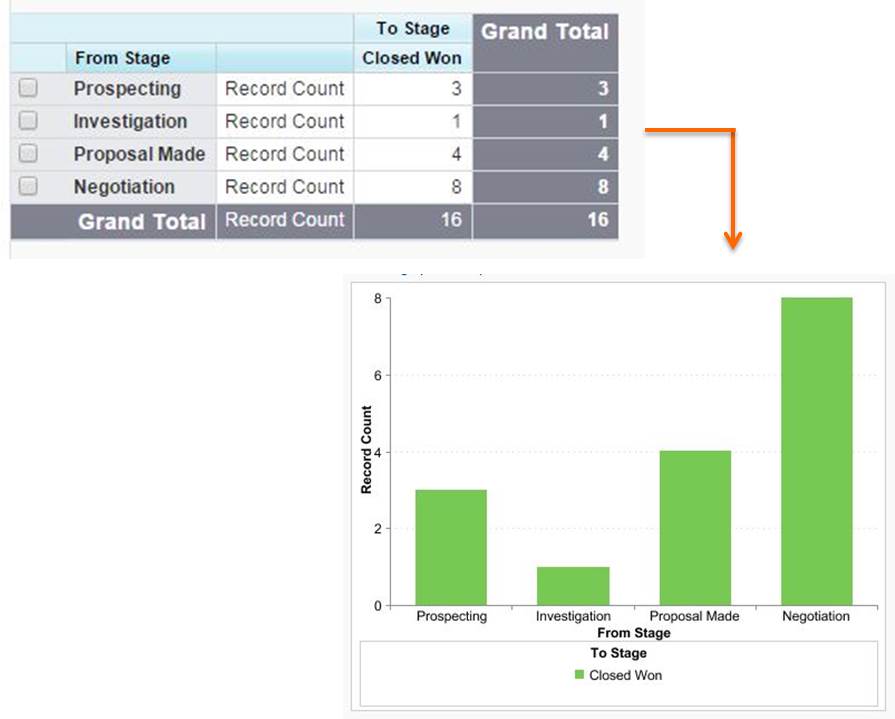Select the Prospecting bar in the chart
This screenshot has height=719, width=895.
(451, 547)
